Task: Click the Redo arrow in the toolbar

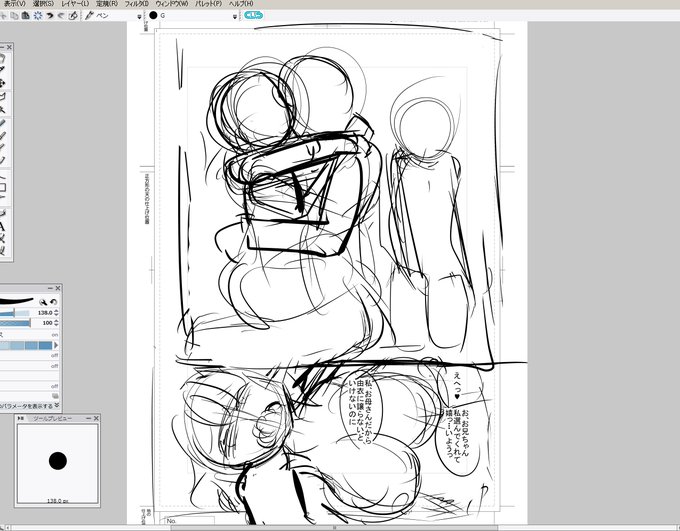Action: point(61,16)
